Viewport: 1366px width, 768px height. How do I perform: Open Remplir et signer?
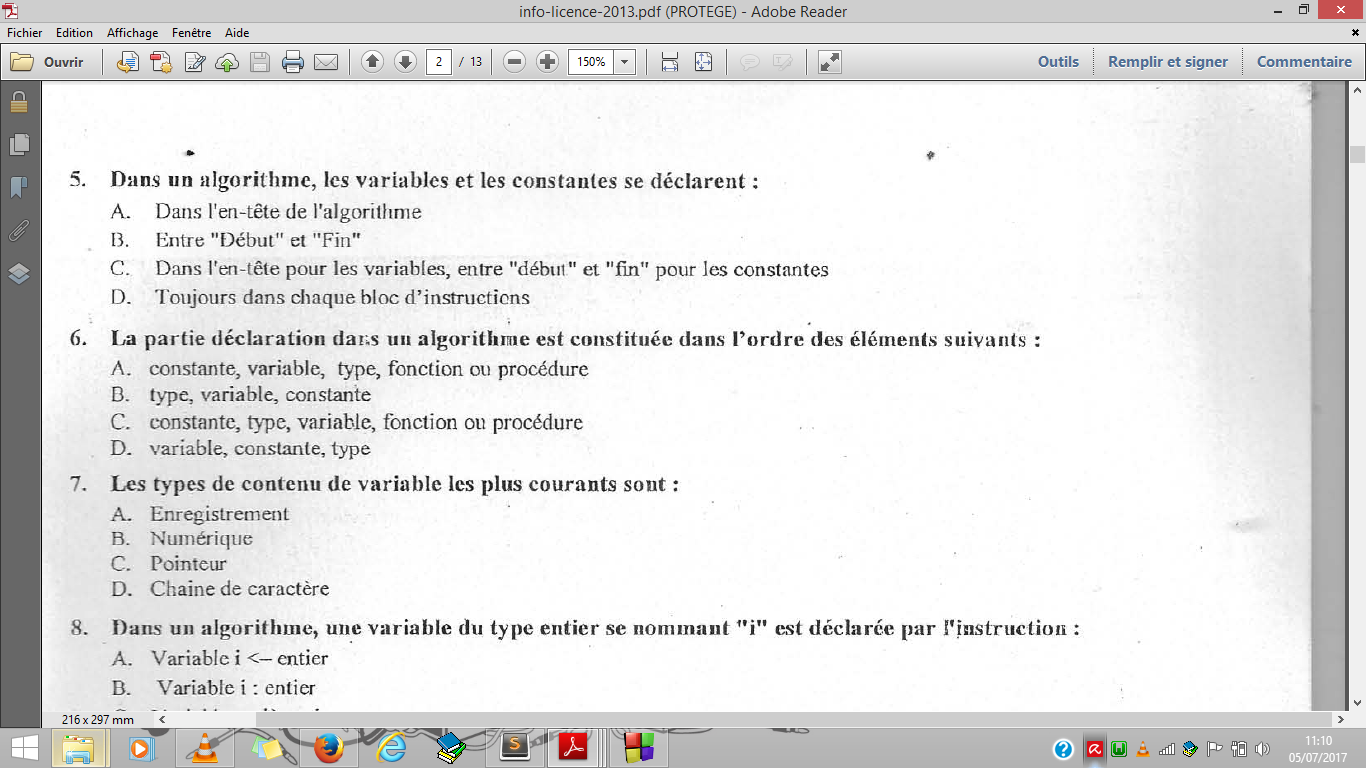click(x=1169, y=61)
